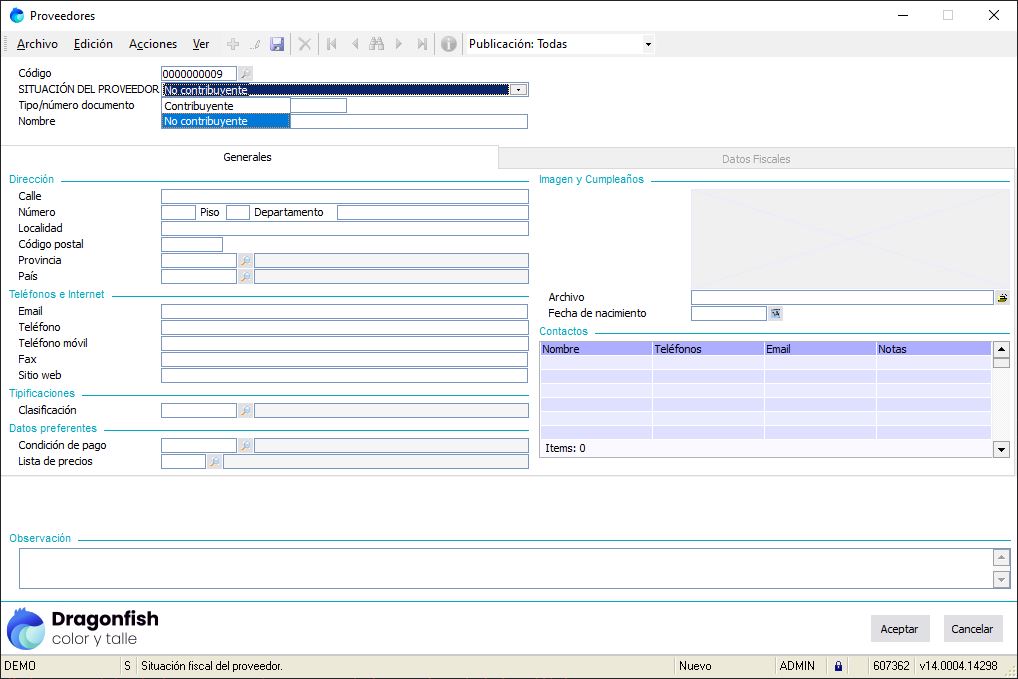Open Condición de pago lookup icon

point(245,445)
